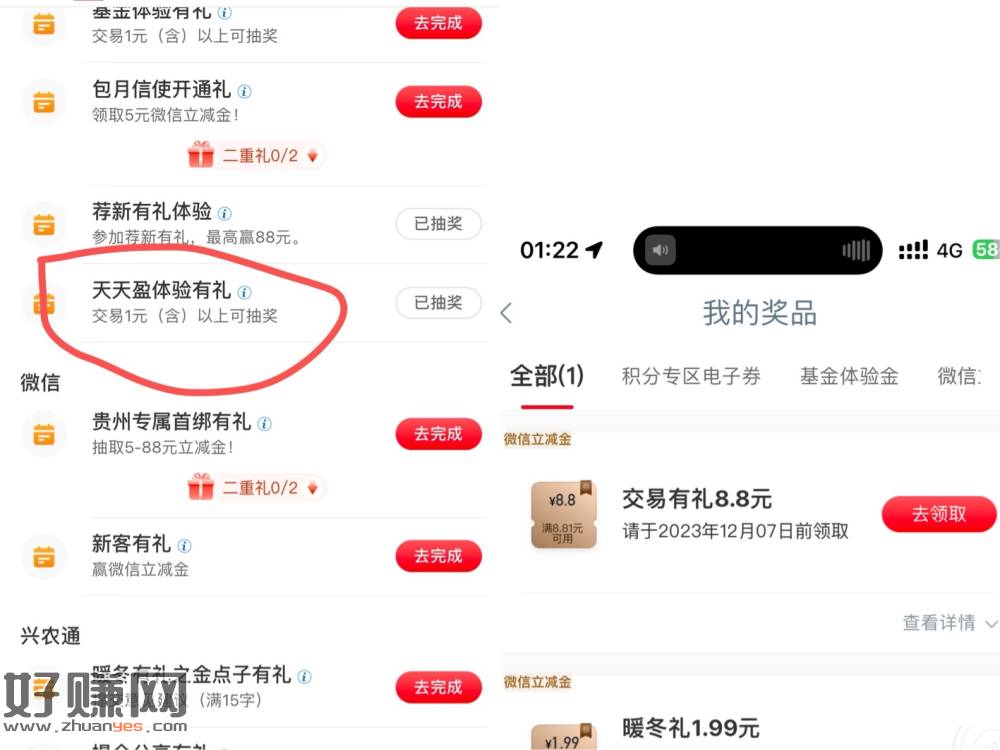
Task: Tap back arrow on 我的奖品 page
Action: click(506, 312)
